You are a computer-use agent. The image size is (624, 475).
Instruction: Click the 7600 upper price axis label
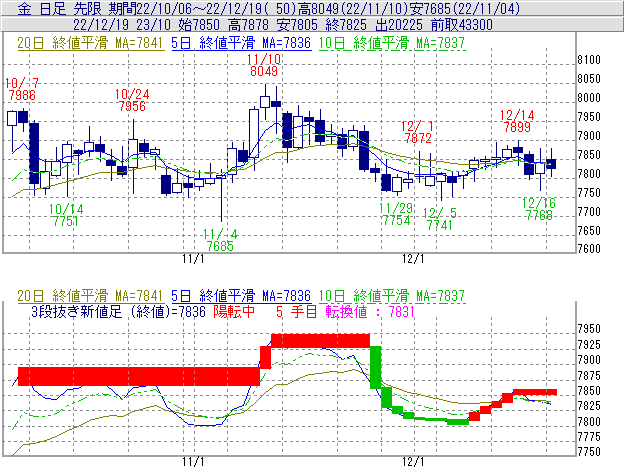tap(589, 248)
